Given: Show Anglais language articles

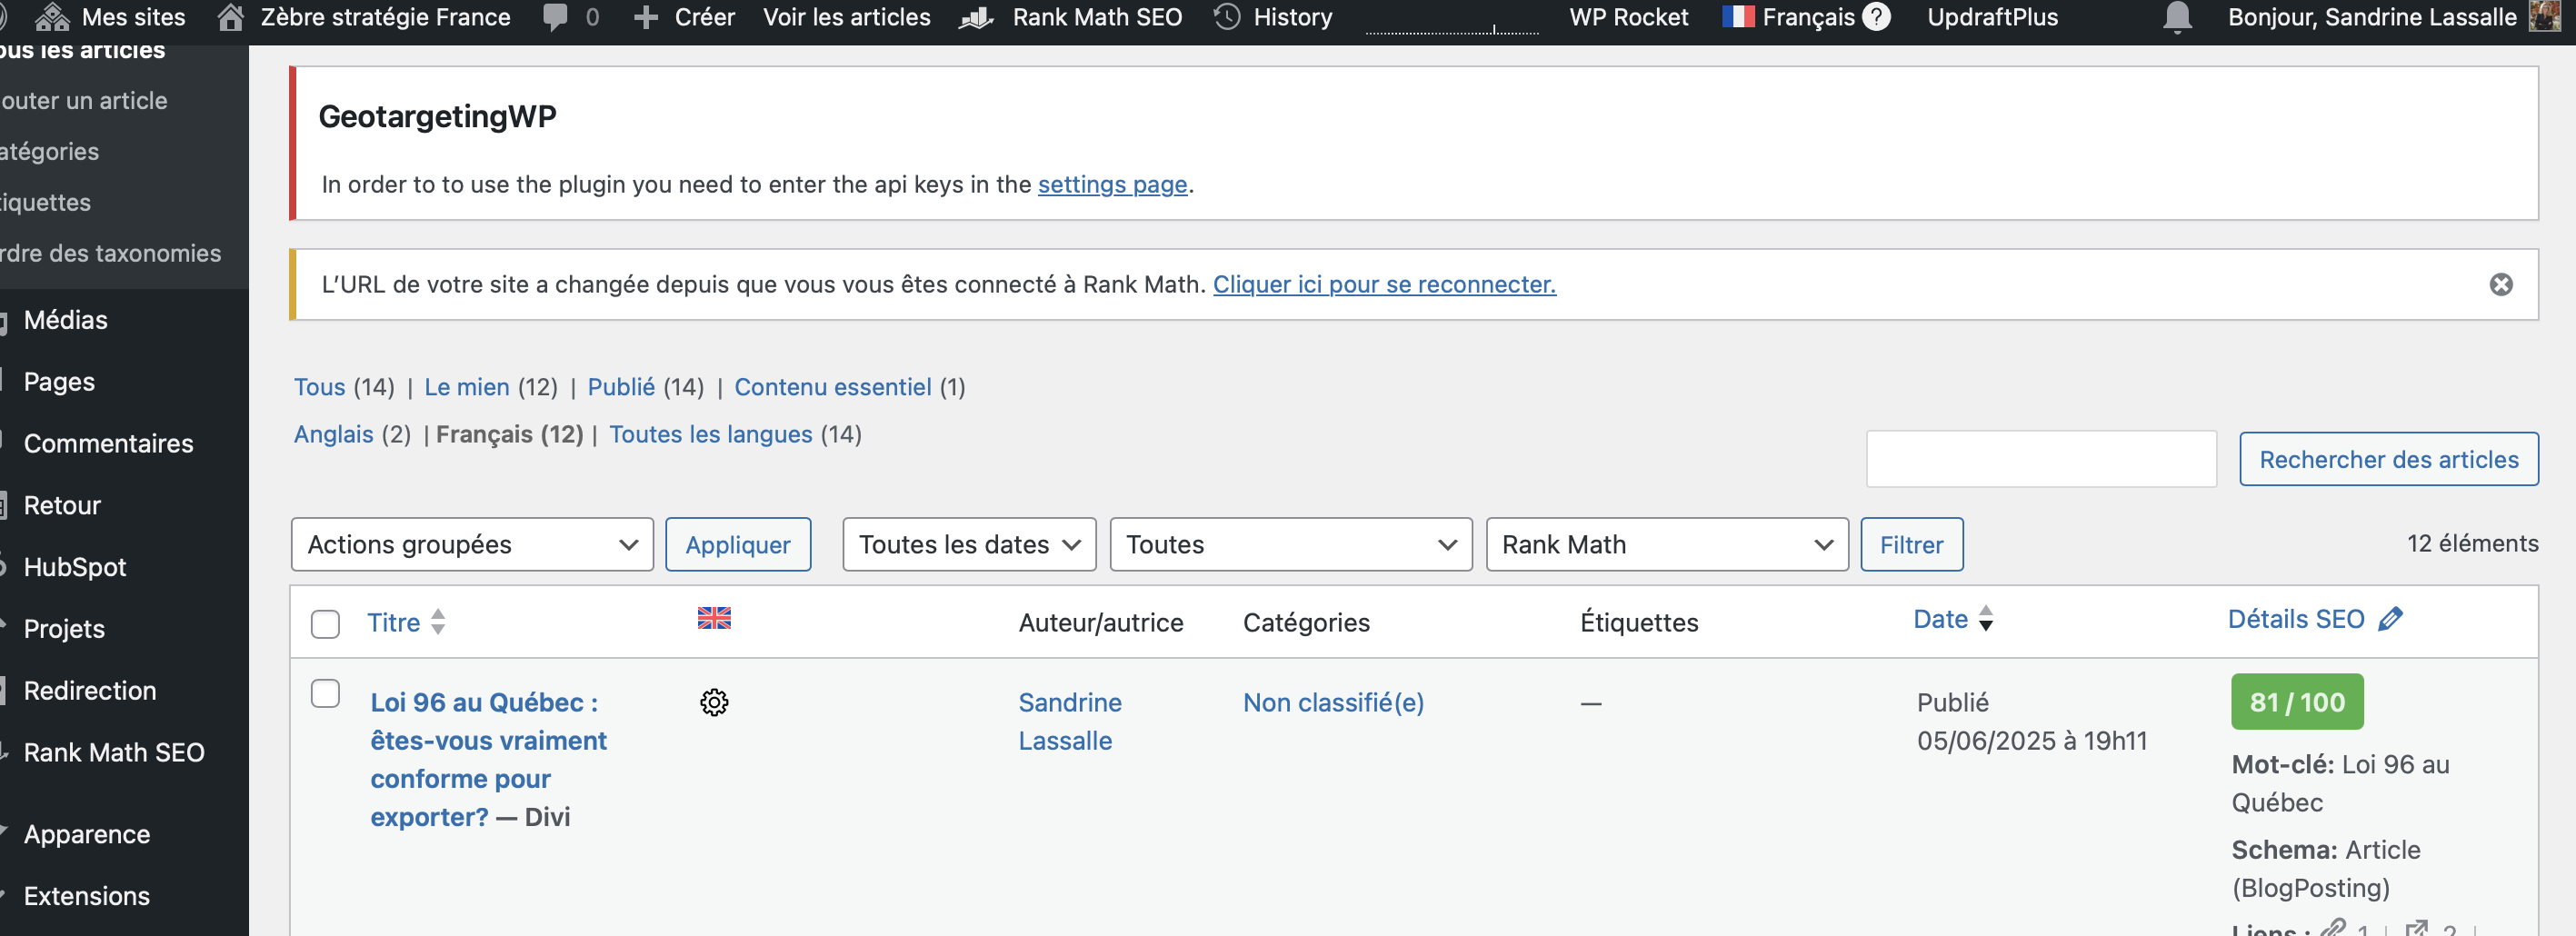Looking at the screenshot, I should (333, 434).
